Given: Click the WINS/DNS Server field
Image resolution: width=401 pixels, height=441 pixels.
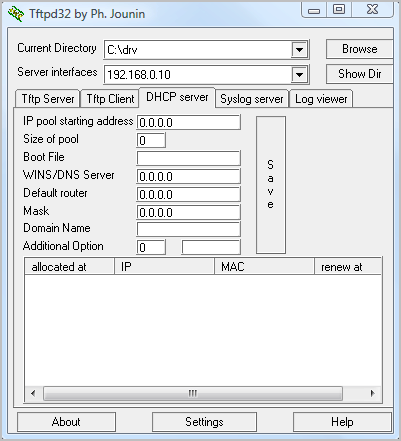Looking at the screenshot, I should 188,176.
